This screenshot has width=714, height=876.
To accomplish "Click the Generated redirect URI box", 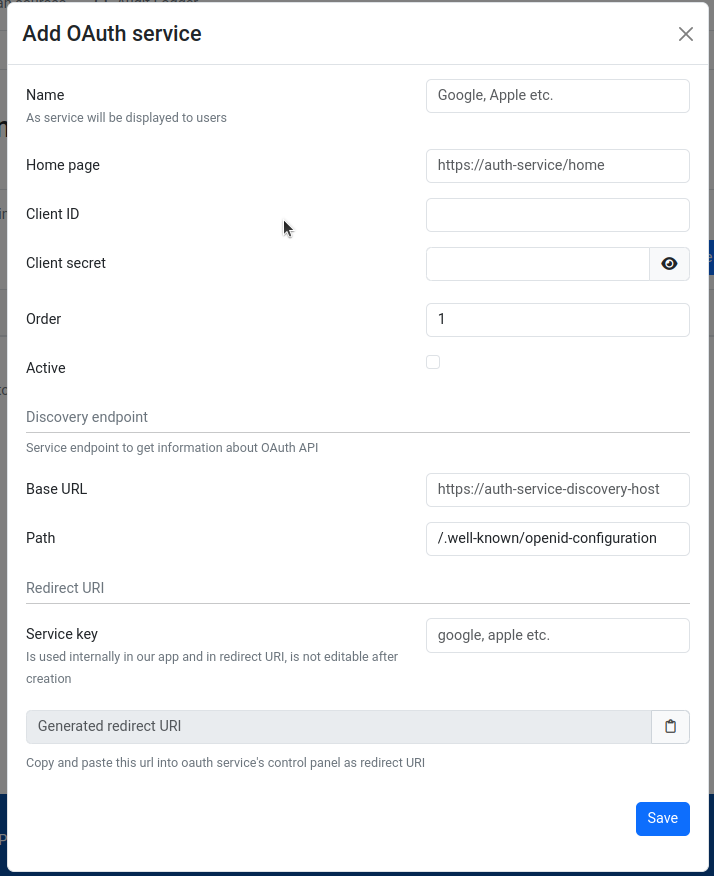I will click(338, 727).
